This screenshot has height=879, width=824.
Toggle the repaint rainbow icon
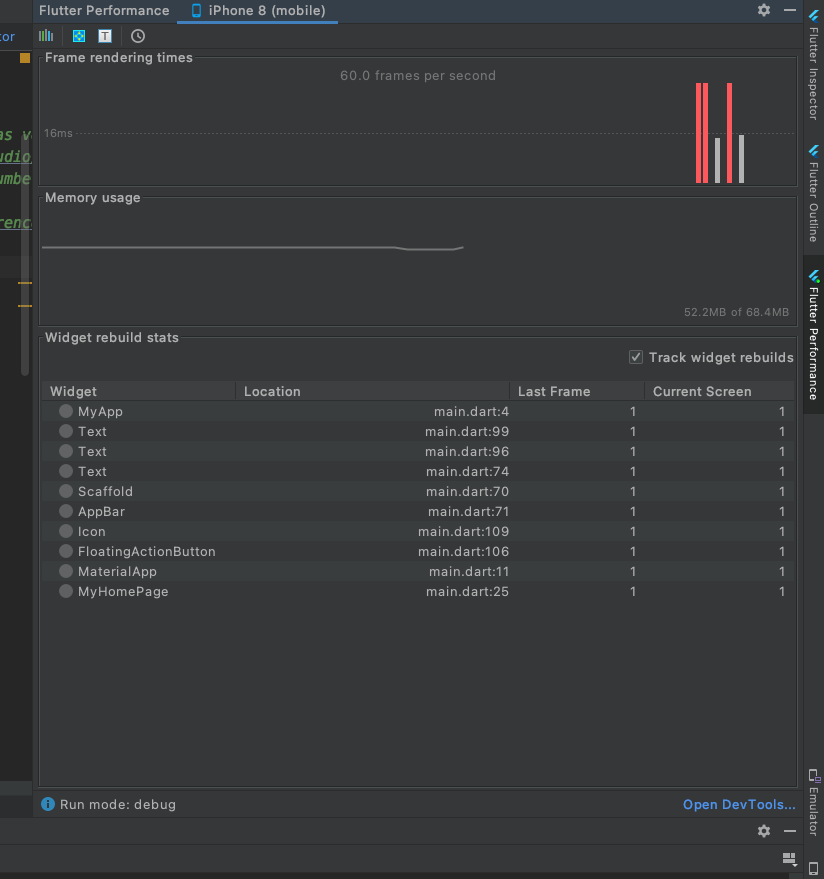pyautogui.click(x=79, y=36)
